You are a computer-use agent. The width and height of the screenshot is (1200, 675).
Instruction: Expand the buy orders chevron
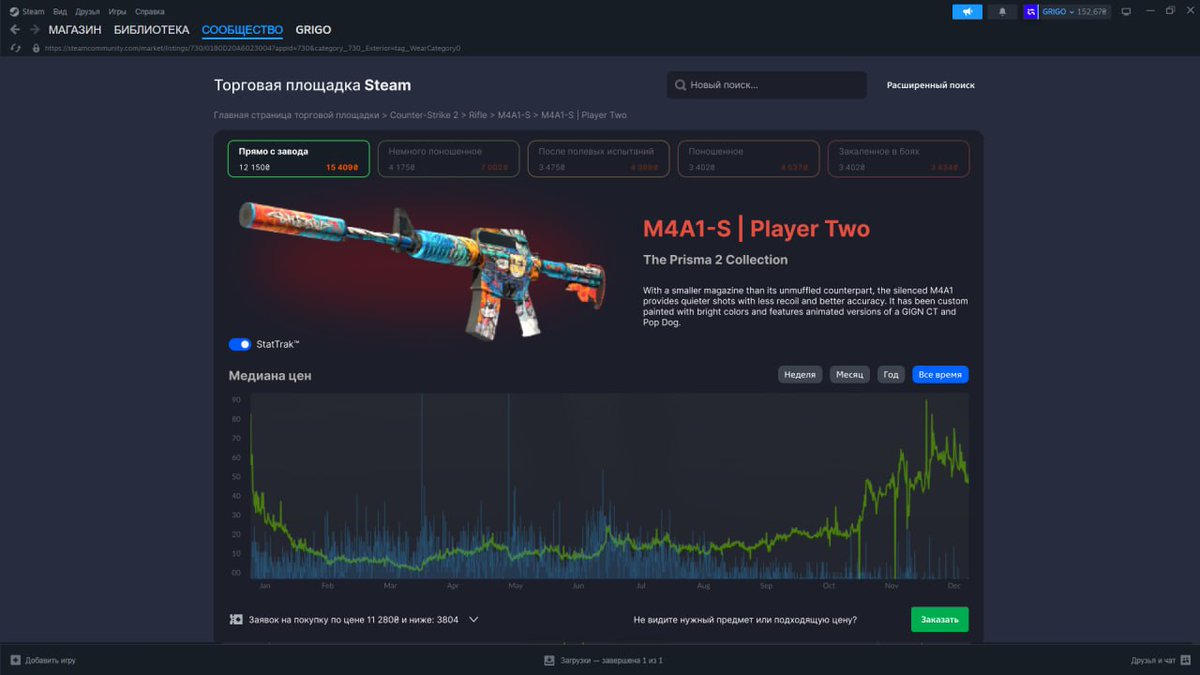tap(474, 620)
